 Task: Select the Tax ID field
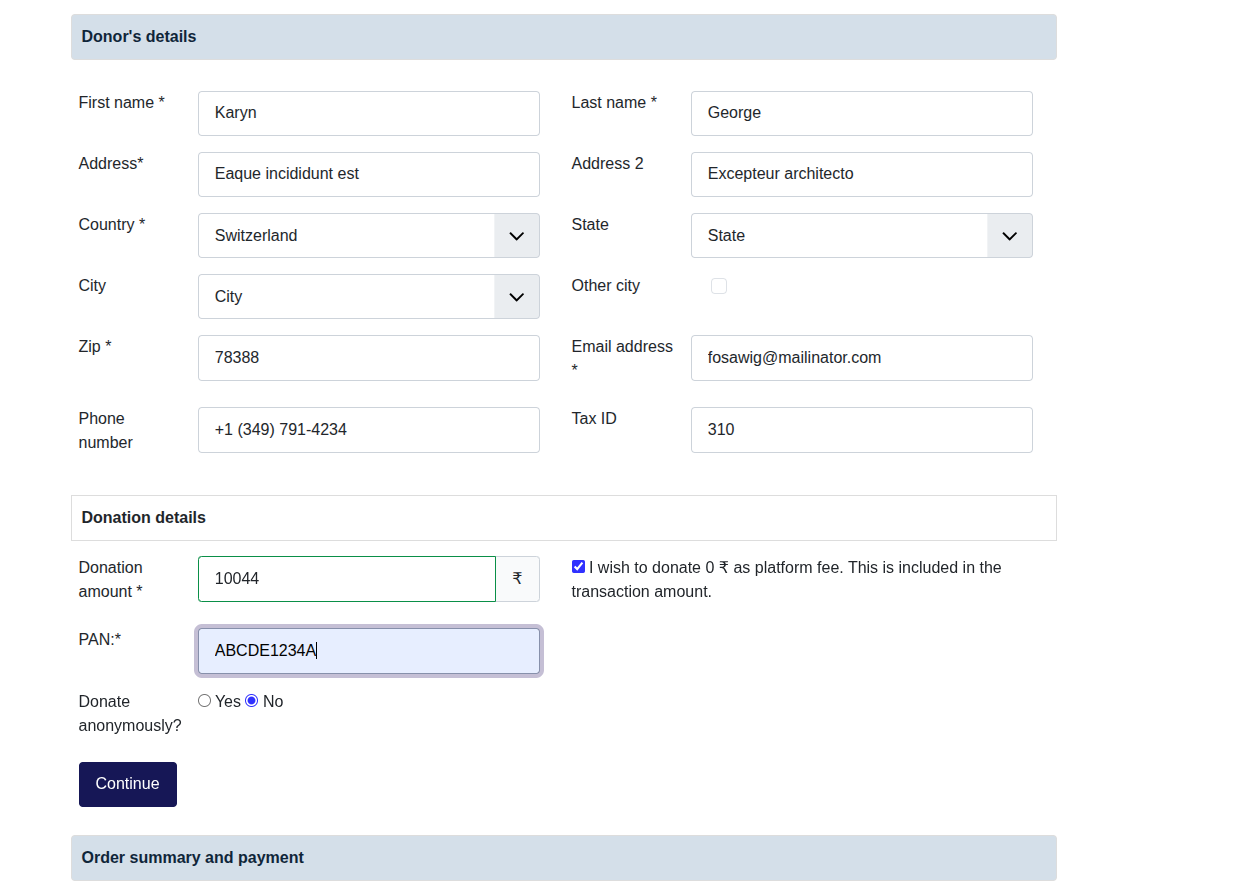click(860, 430)
